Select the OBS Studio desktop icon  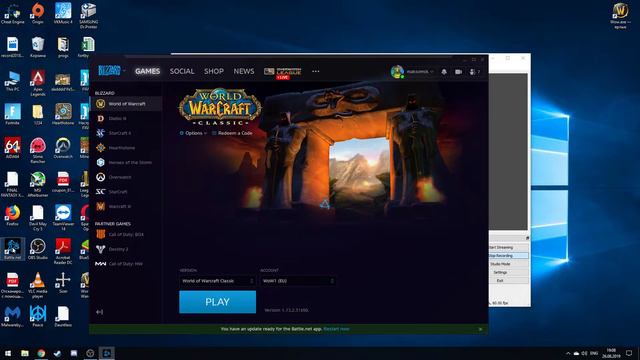point(38,249)
